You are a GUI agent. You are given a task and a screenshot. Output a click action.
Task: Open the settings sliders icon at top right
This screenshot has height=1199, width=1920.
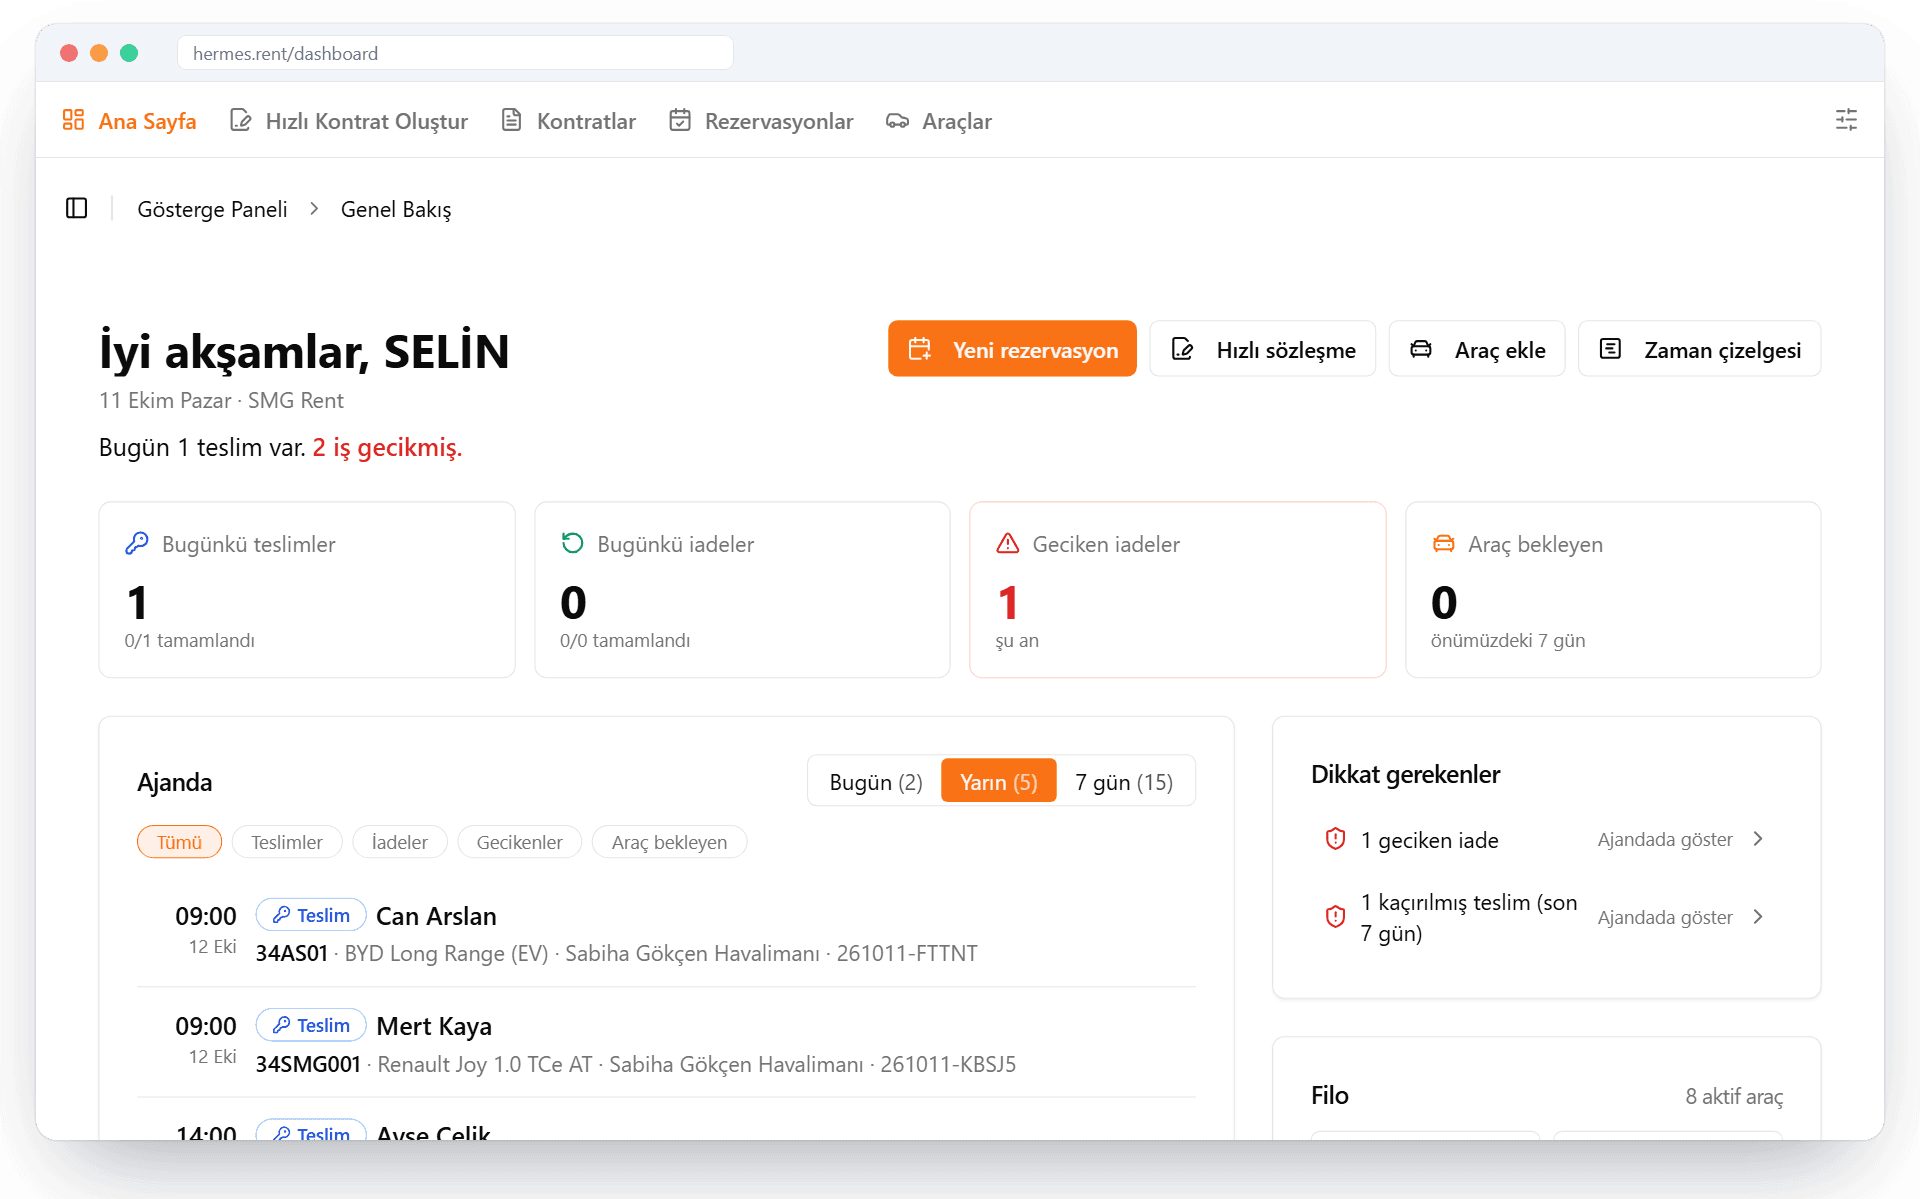[x=1846, y=120]
